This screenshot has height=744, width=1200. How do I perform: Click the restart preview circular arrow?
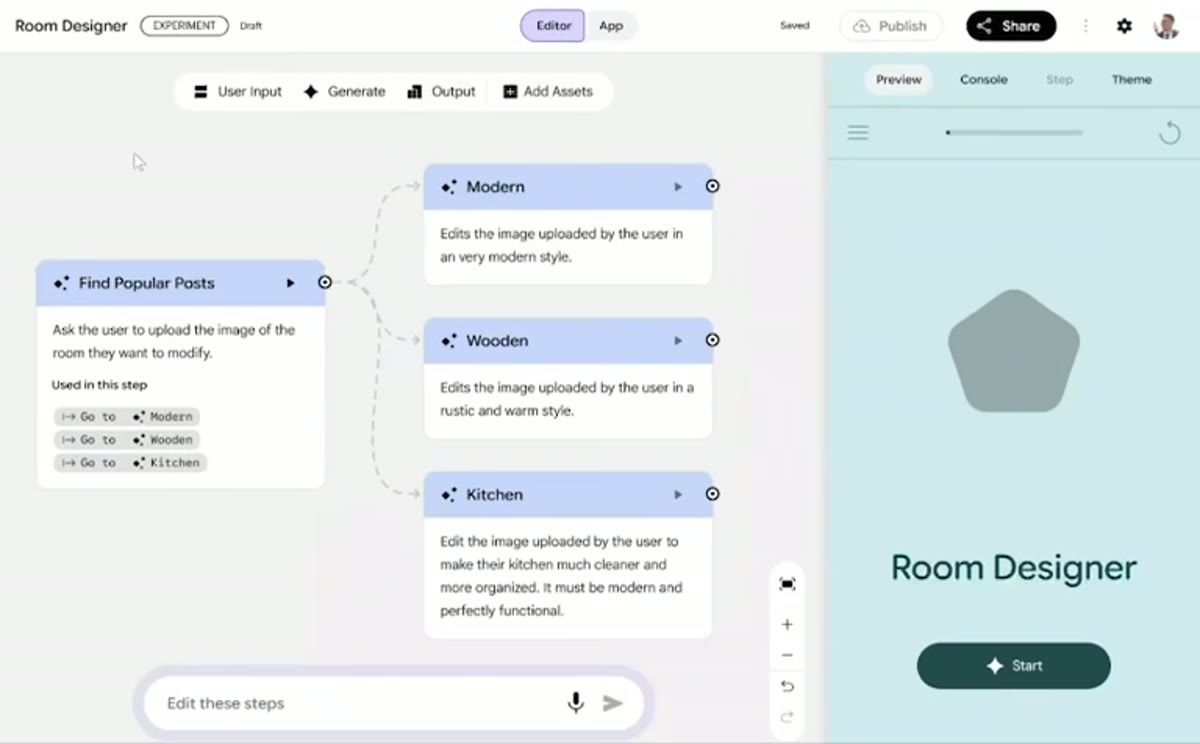click(1169, 132)
